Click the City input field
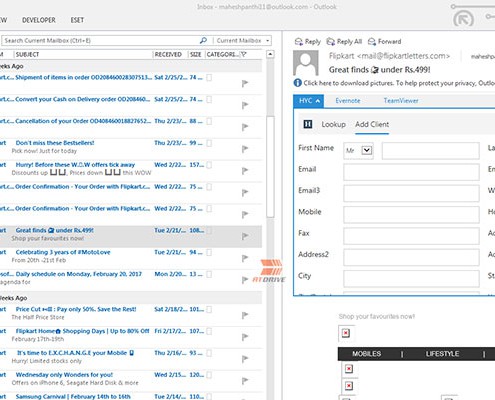This screenshot has width=495, height=400. (x=411, y=279)
